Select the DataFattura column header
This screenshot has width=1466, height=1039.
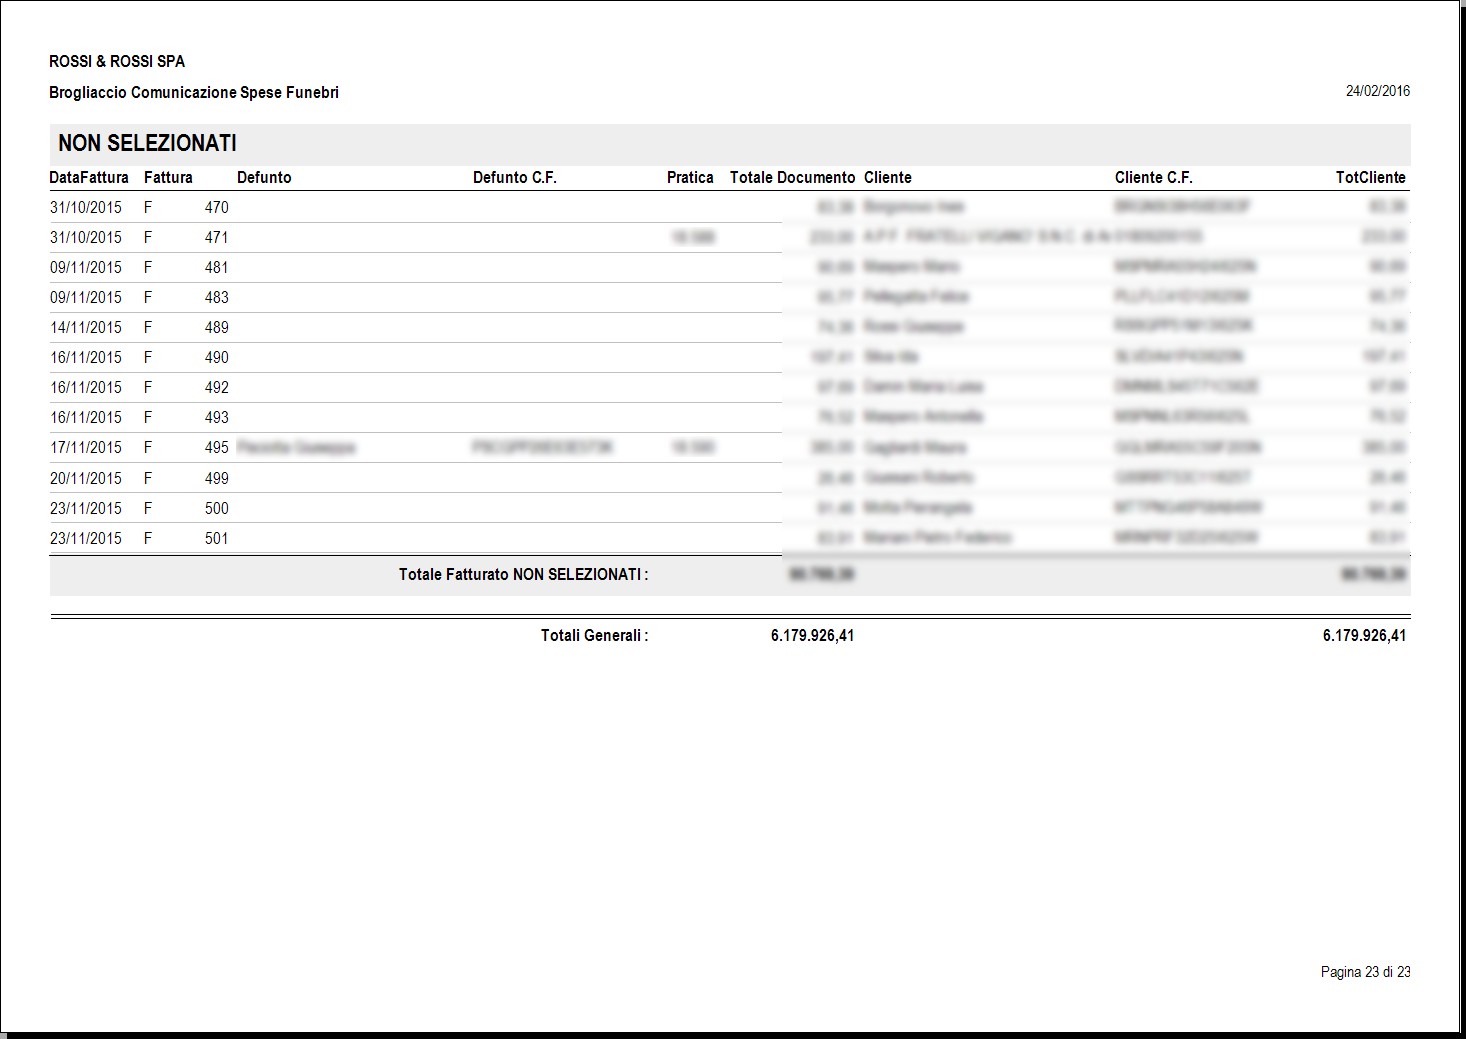coord(89,177)
